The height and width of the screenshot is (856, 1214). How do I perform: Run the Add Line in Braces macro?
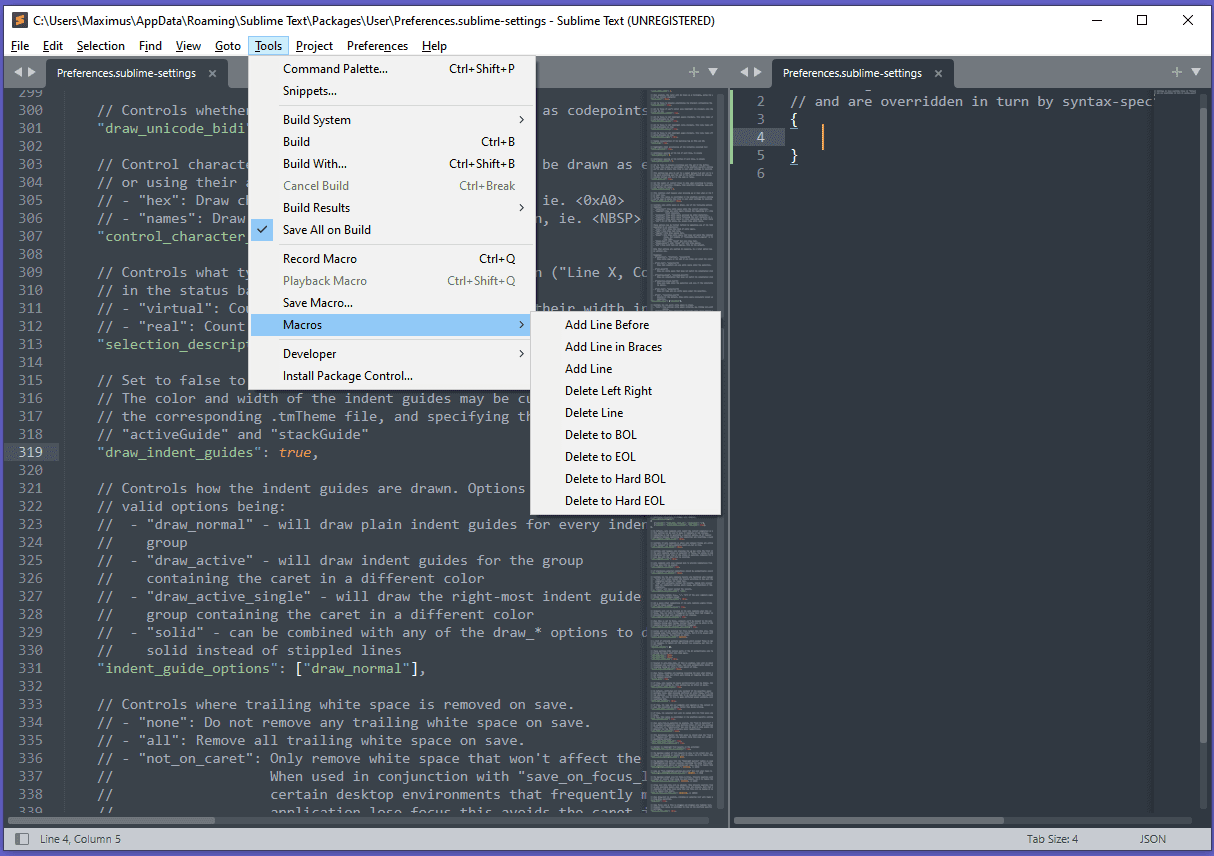(625, 347)
